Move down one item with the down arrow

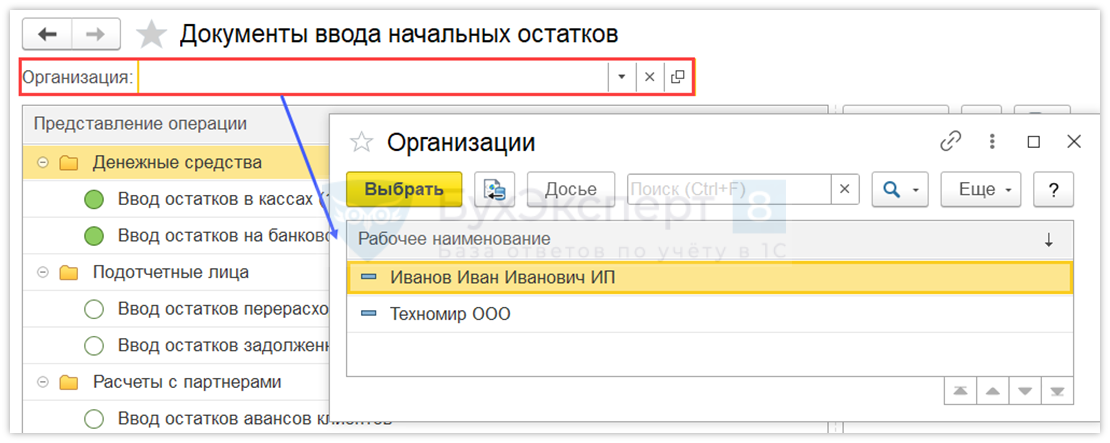[x=1025, y=391]
